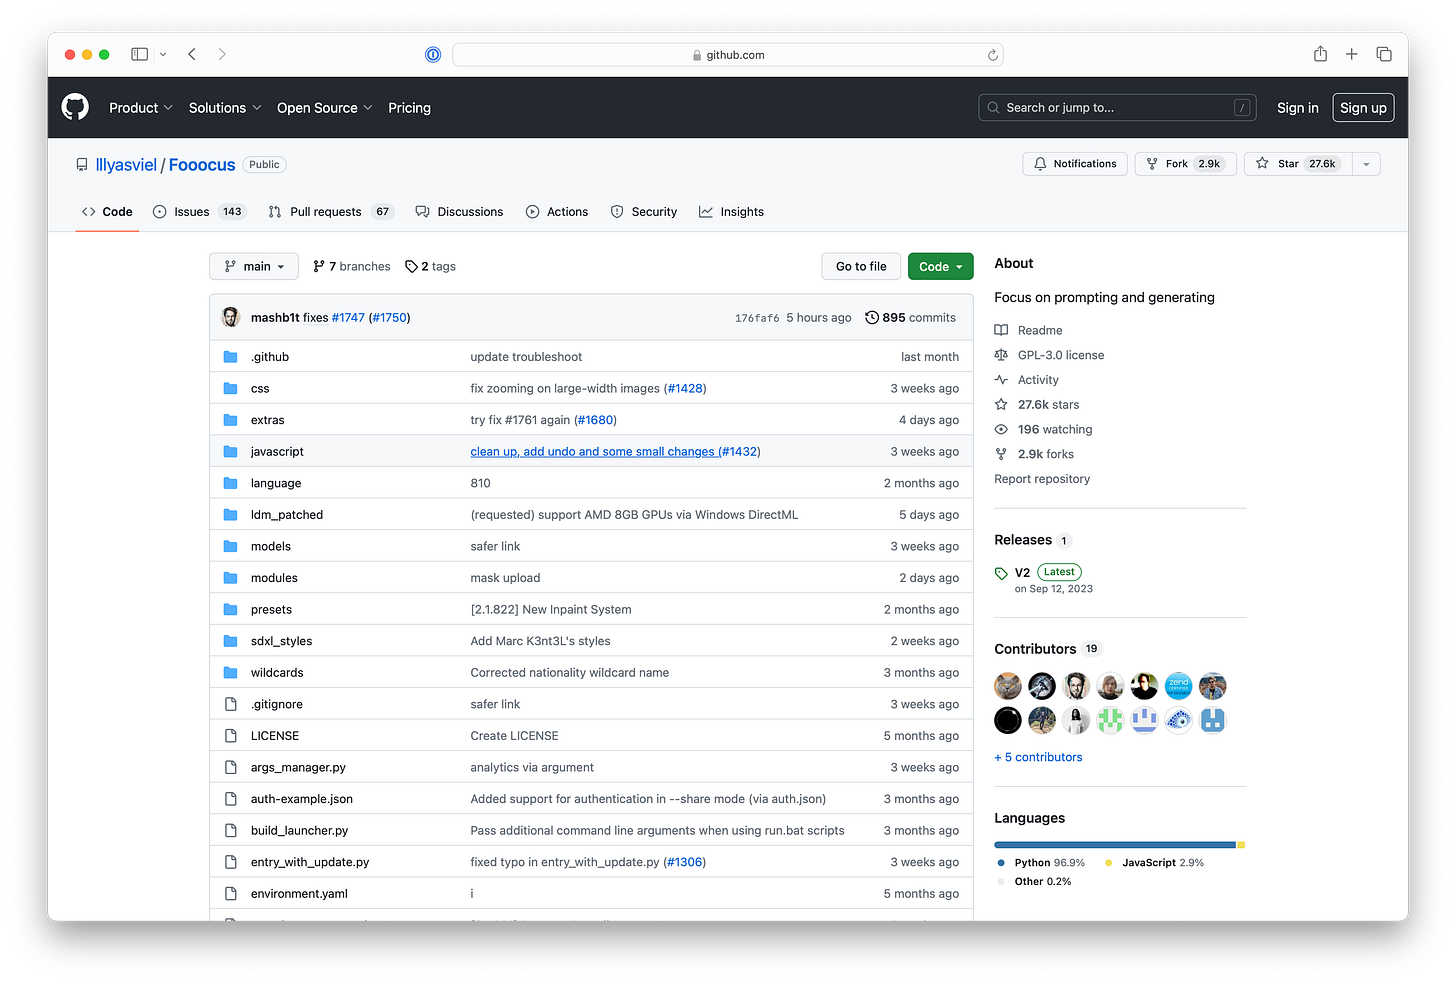The height and width of the screenshot is (984, 1456).
Task: Click the github.com address bar
Action: [728, 55]
